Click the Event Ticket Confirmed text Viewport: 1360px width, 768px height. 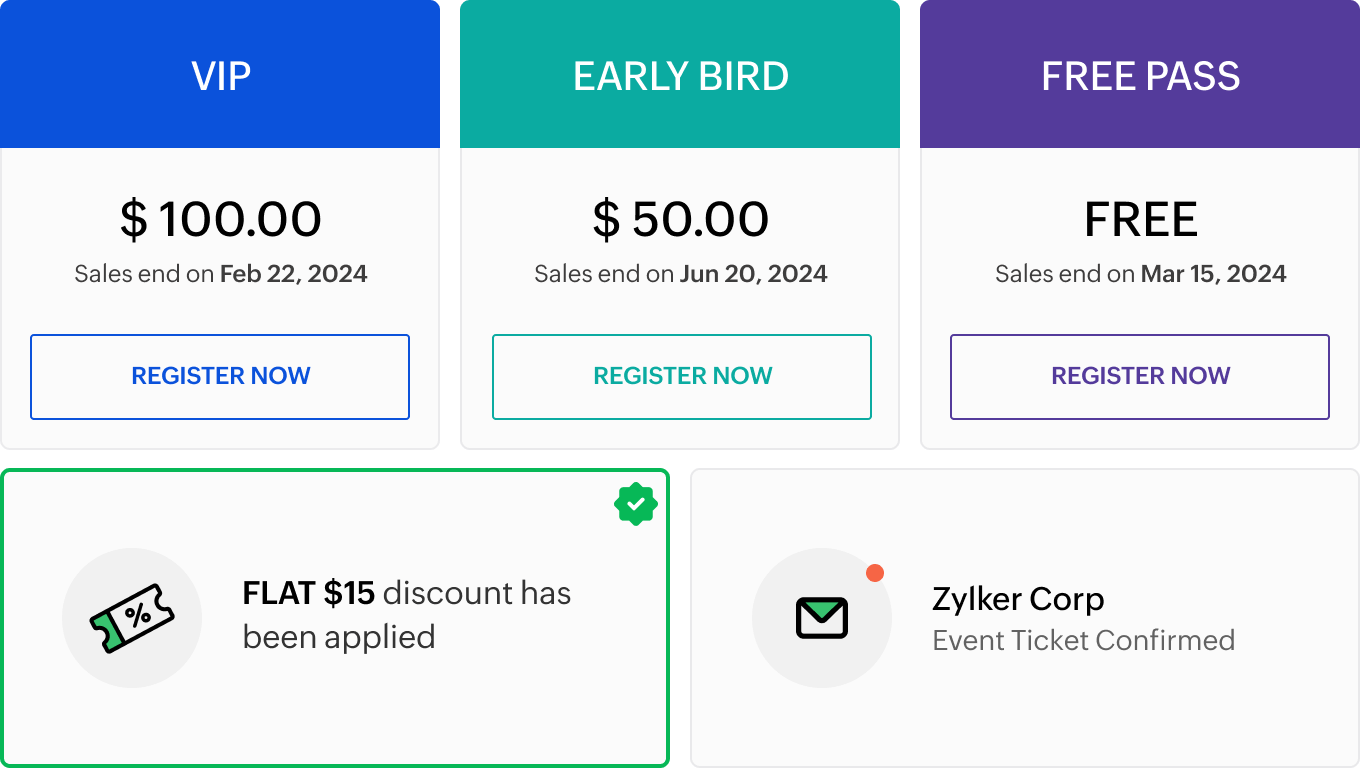[x=1084, y=640]
